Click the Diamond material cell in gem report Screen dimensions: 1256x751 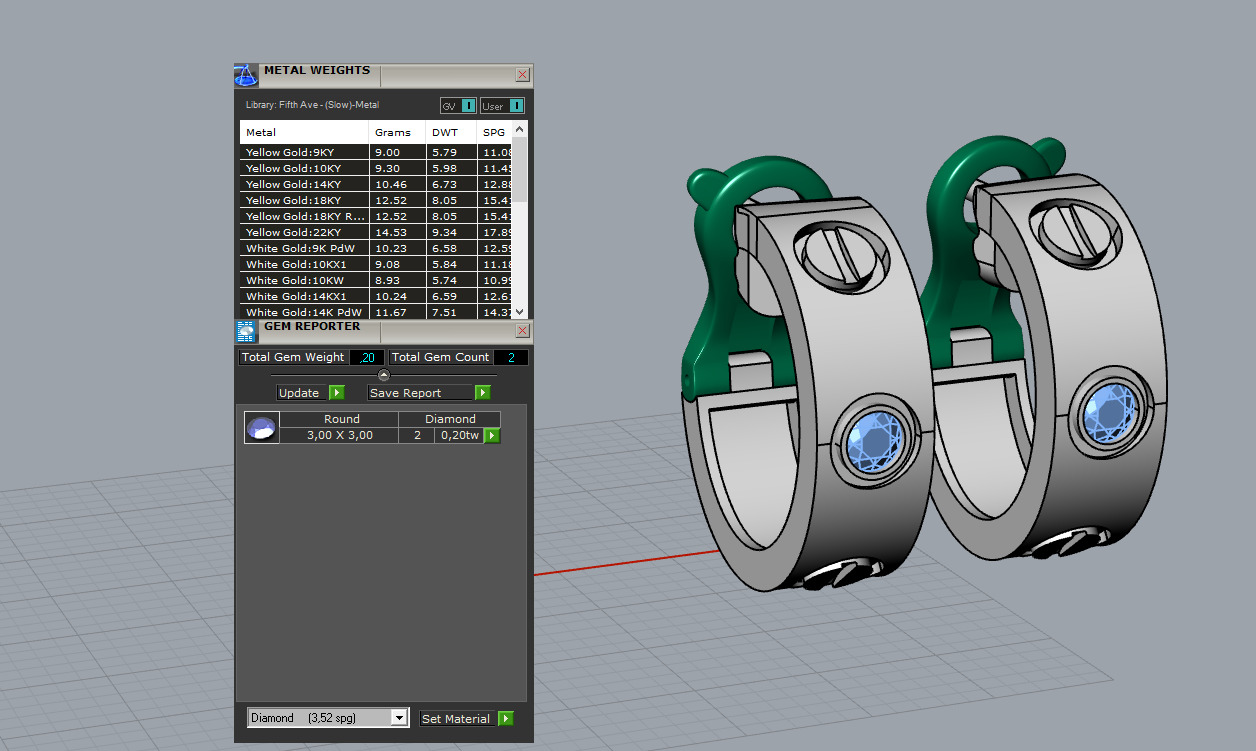[x=450, y=419]
